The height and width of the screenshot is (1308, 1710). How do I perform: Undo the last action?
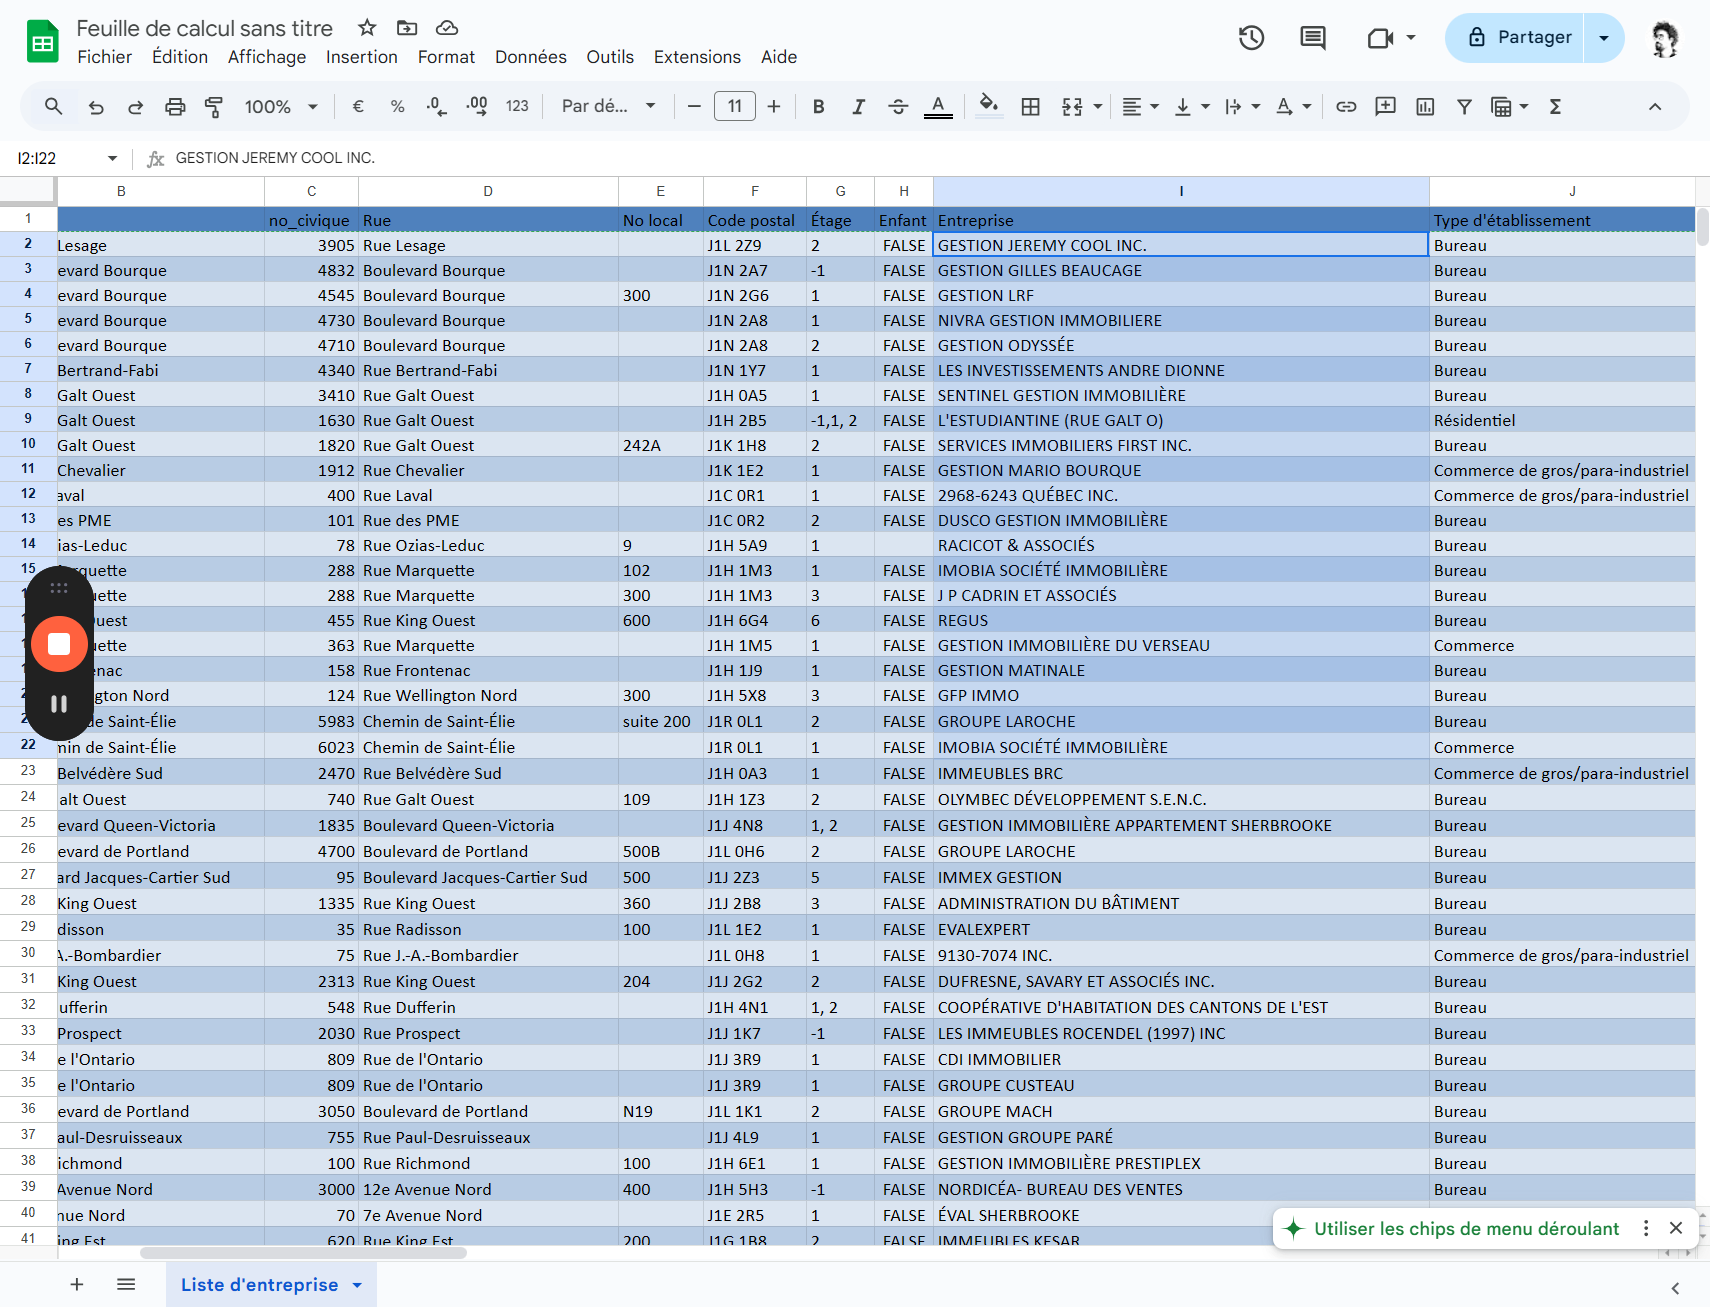96,106
